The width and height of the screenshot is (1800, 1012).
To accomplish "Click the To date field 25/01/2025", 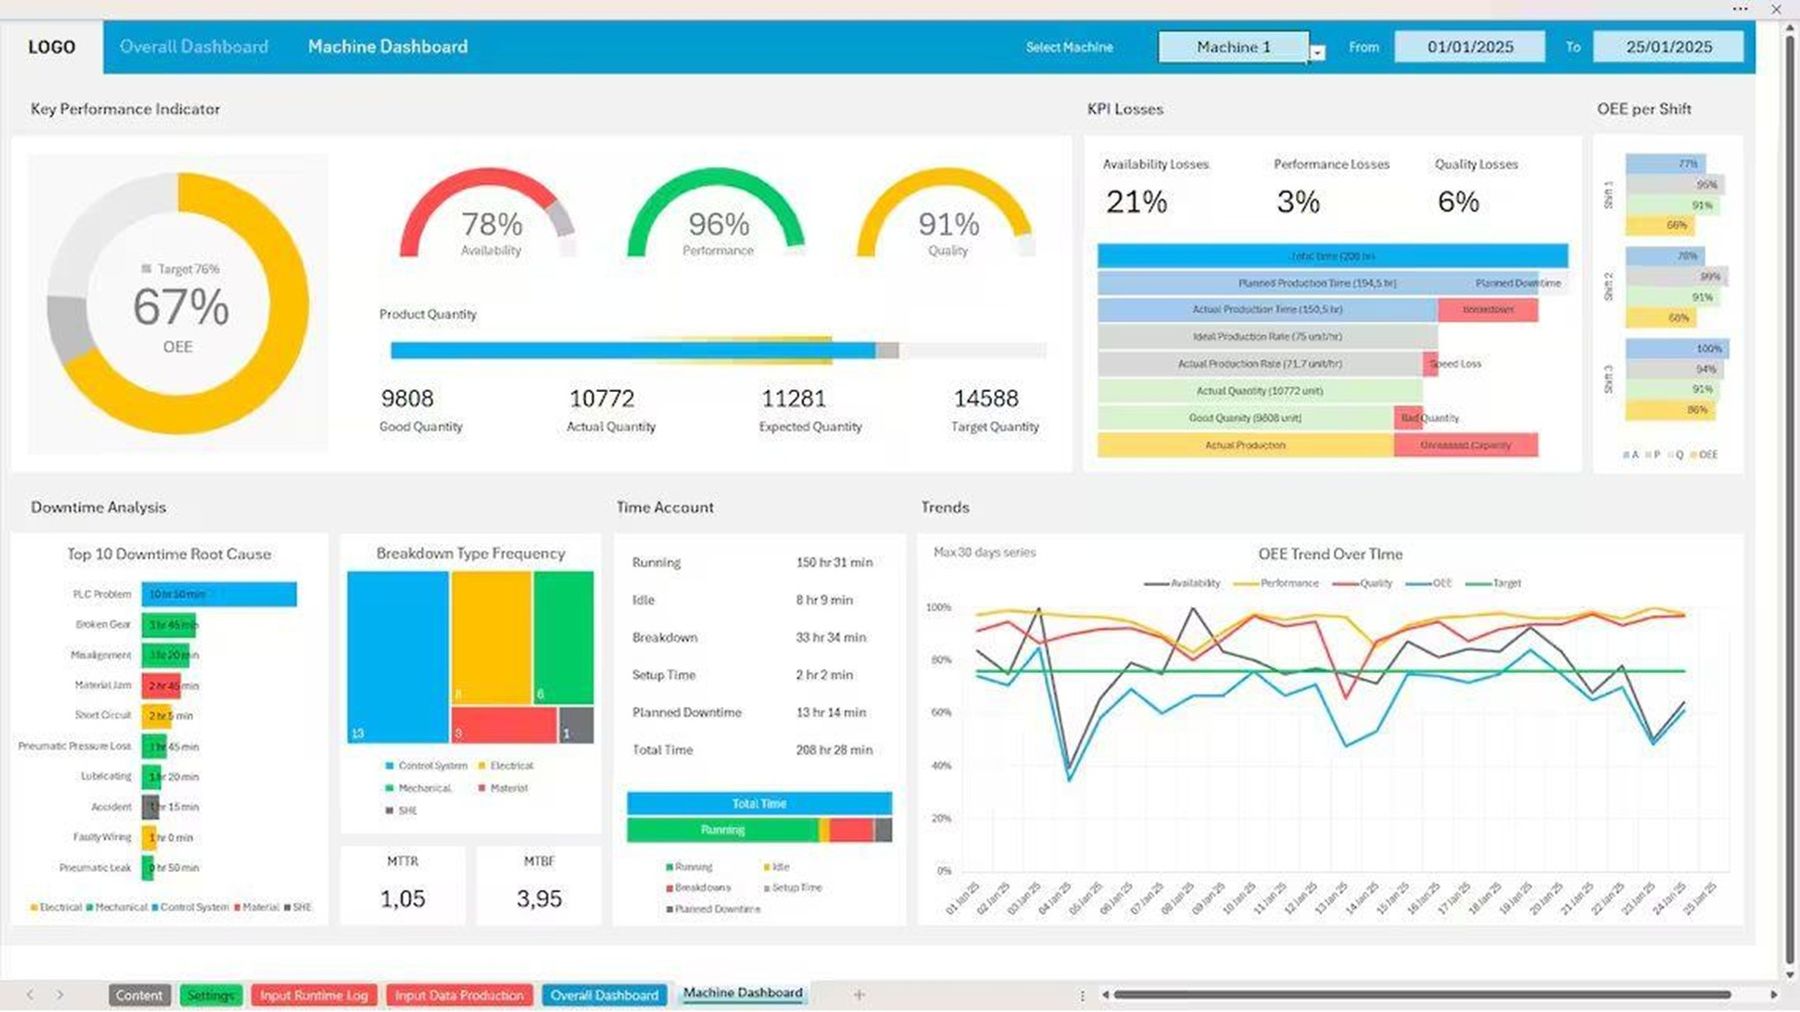I will click(1668, 47).
